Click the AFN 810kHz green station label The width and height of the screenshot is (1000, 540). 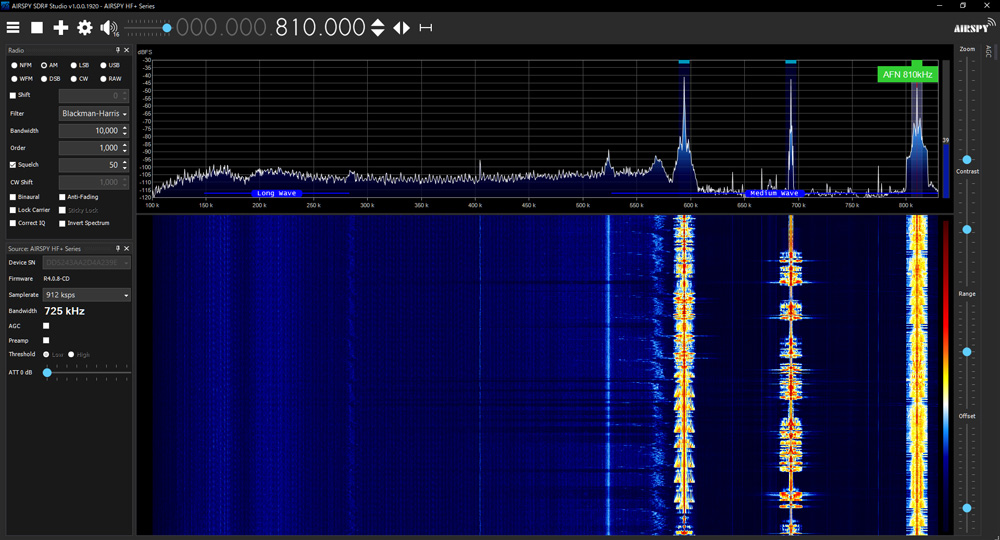click(x=908, y=75)
